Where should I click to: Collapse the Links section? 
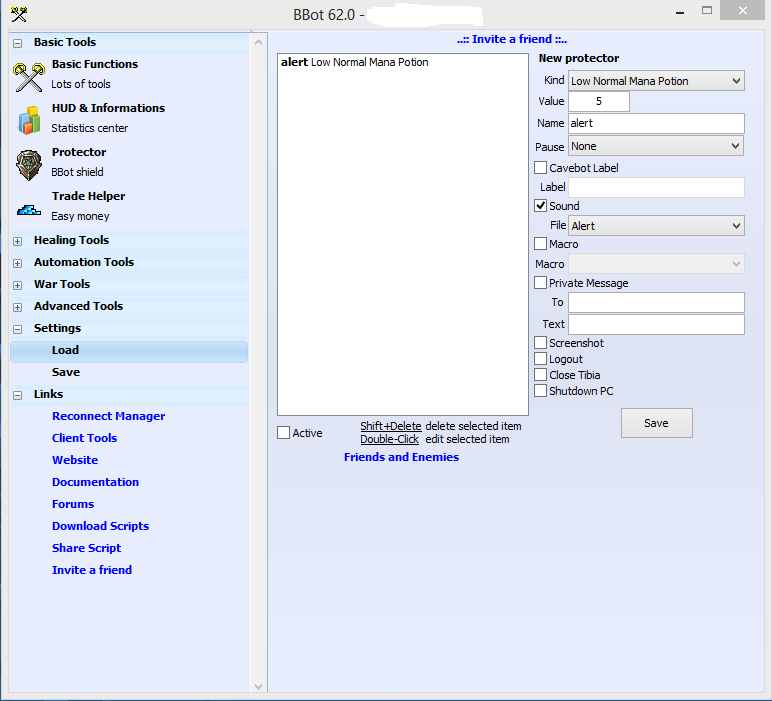pos(18,395)
